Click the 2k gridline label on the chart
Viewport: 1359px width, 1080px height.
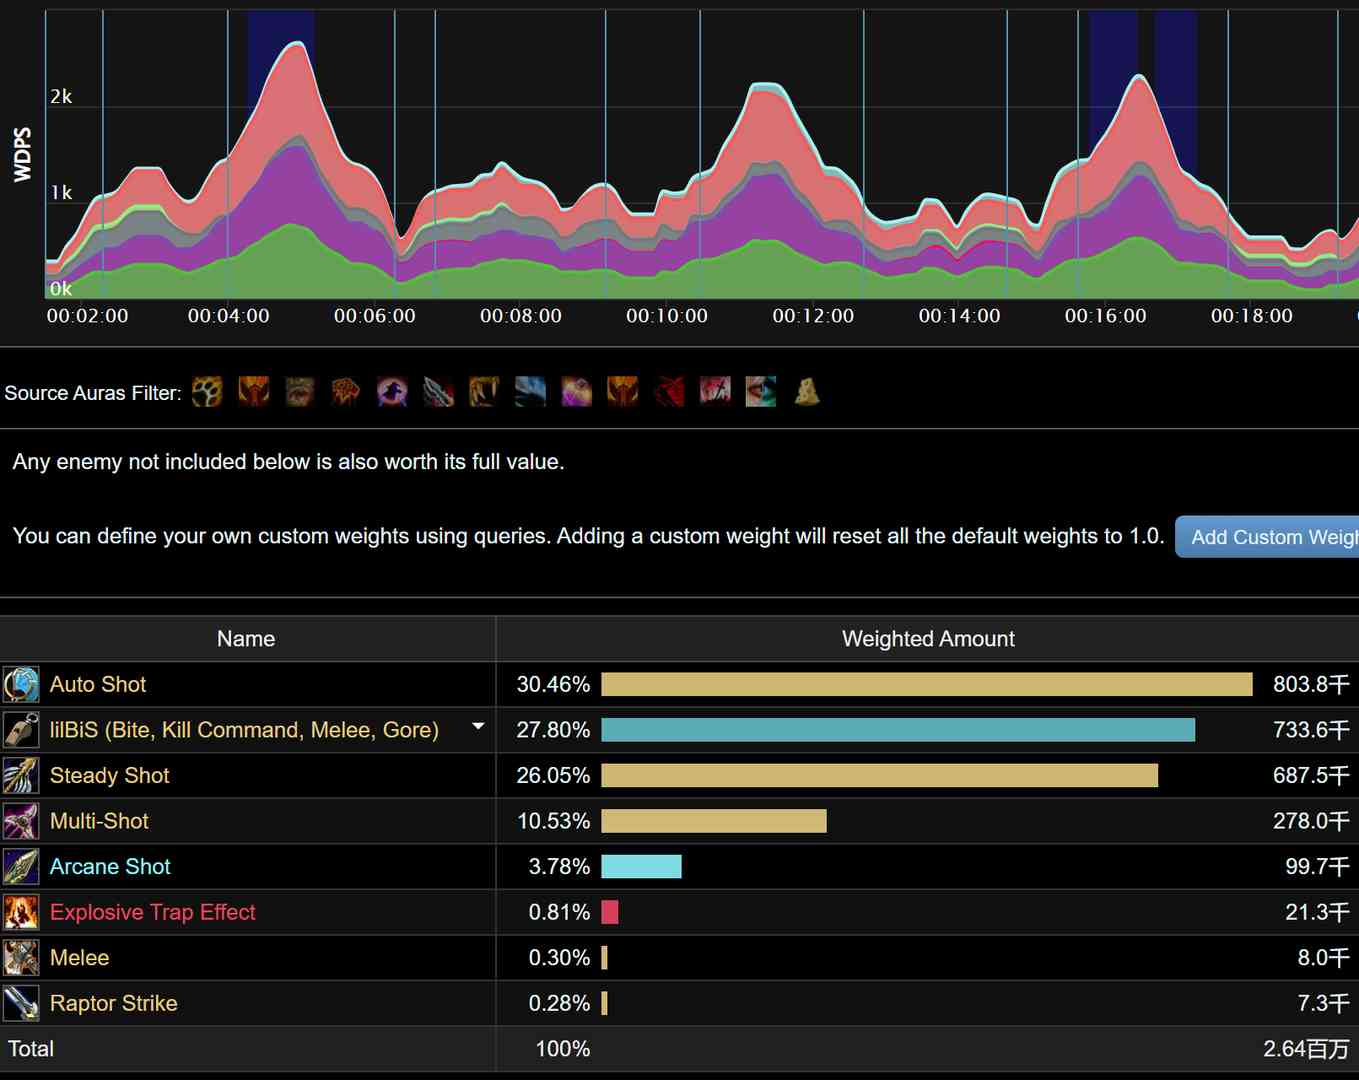(61, 96)
